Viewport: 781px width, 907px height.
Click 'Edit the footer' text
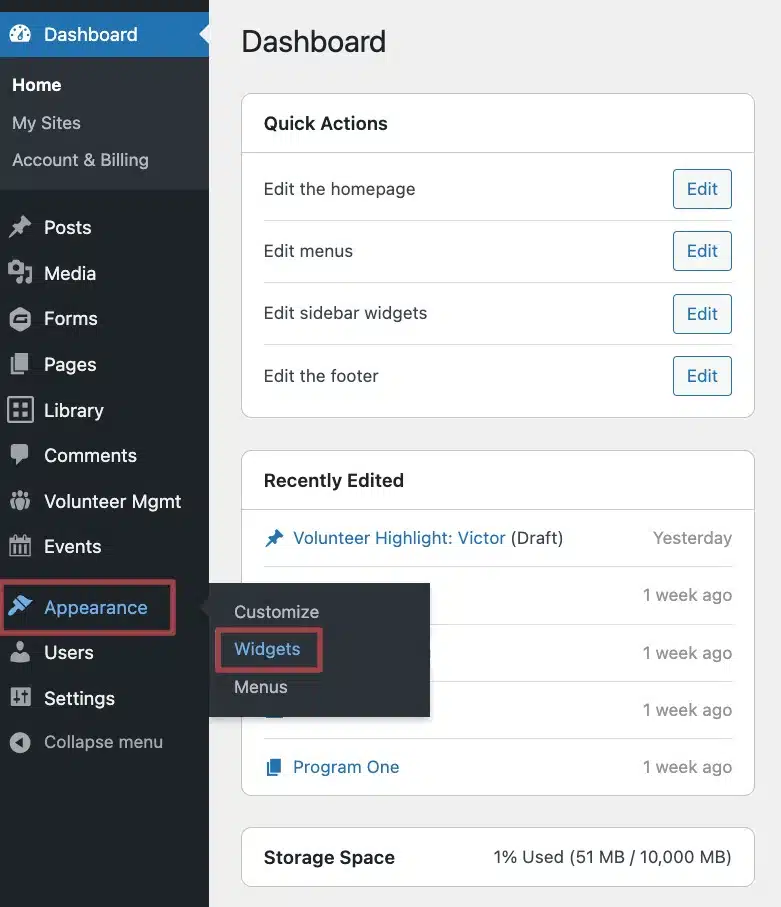[321, 376]
